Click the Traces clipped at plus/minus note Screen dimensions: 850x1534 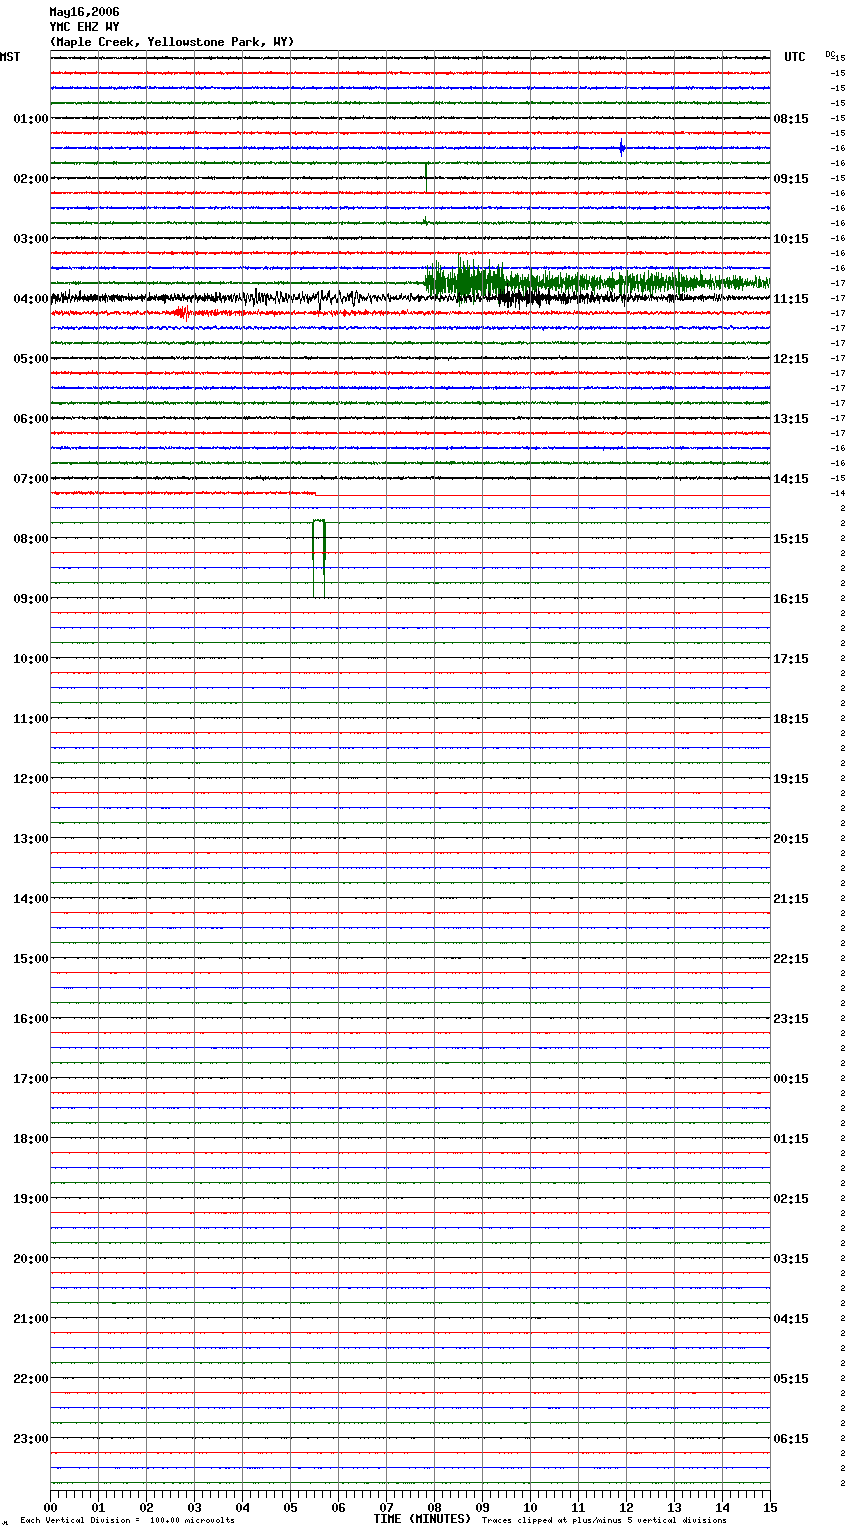tap(604, 1521)
